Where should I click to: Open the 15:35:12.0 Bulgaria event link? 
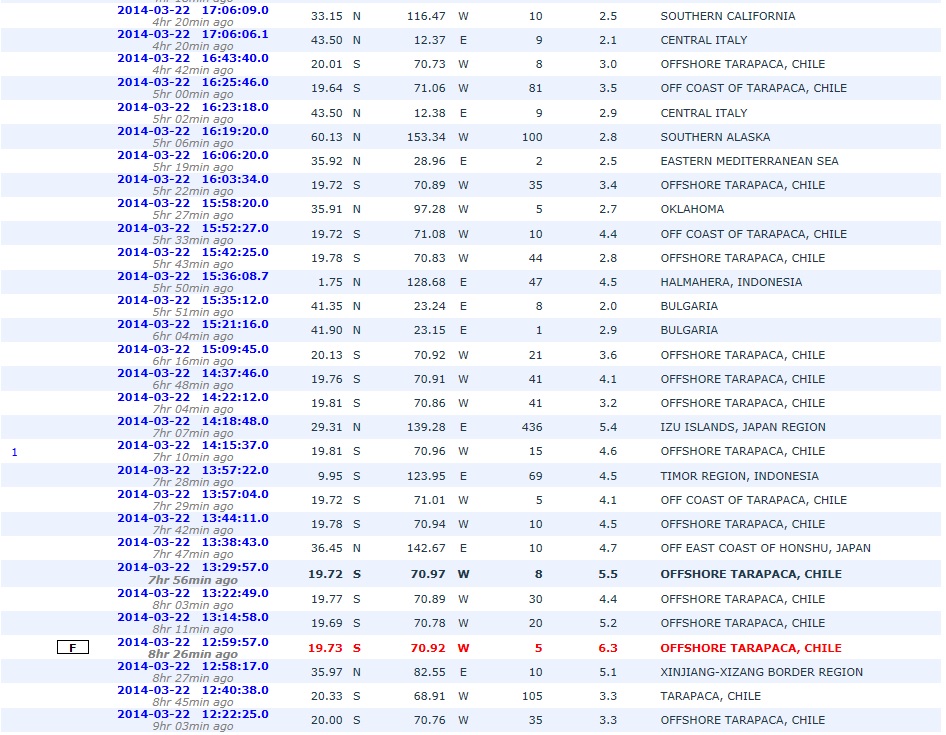(x=193, y=301)
